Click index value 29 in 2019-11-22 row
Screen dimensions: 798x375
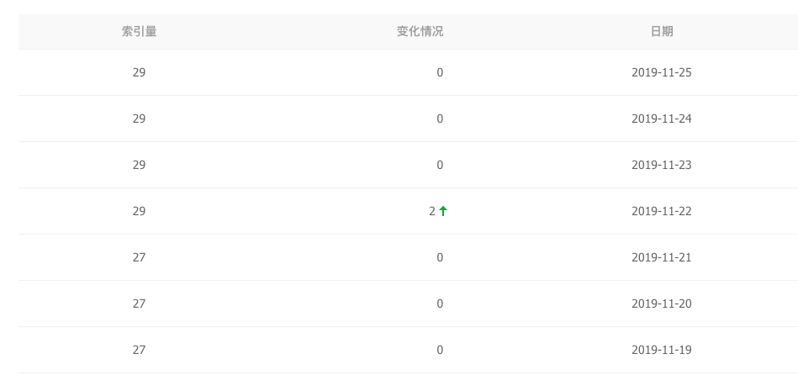(139, 211)
